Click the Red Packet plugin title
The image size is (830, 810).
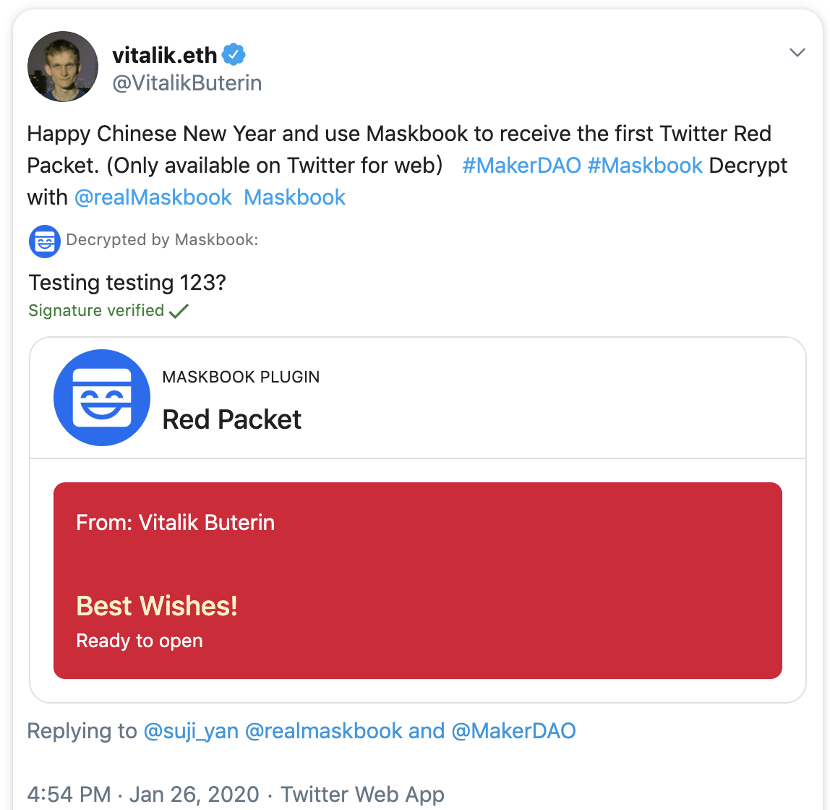click(x=232, y=419)
